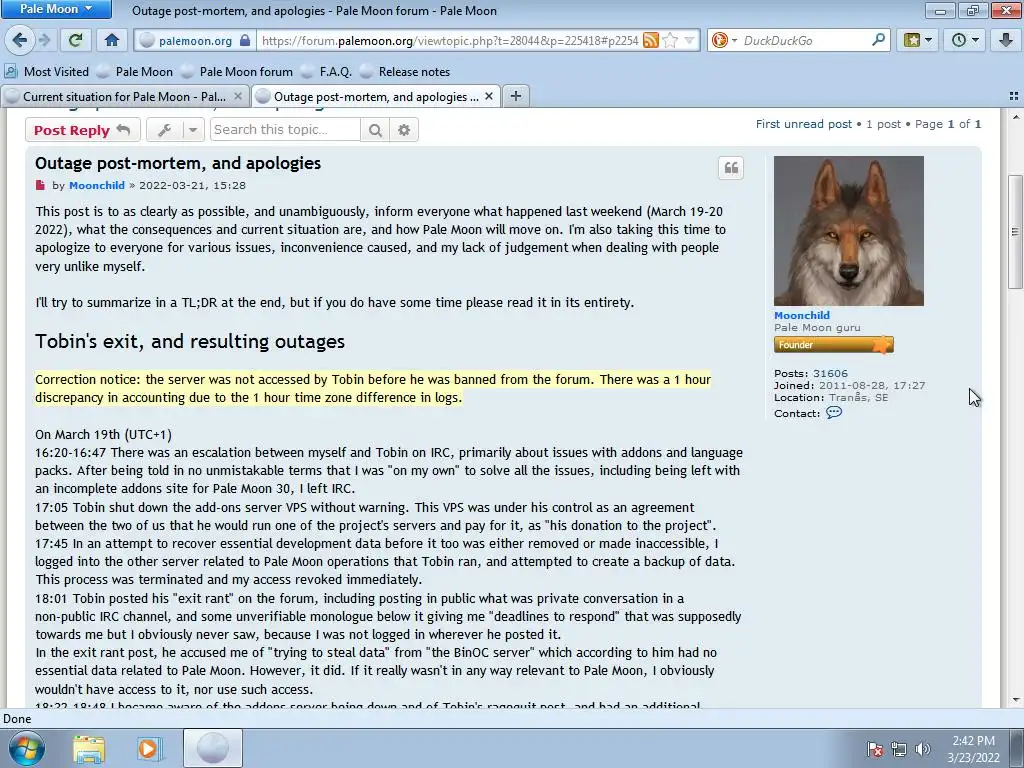
Task: Open the post title Outage post-mortem link
Action: coord(178,163)
